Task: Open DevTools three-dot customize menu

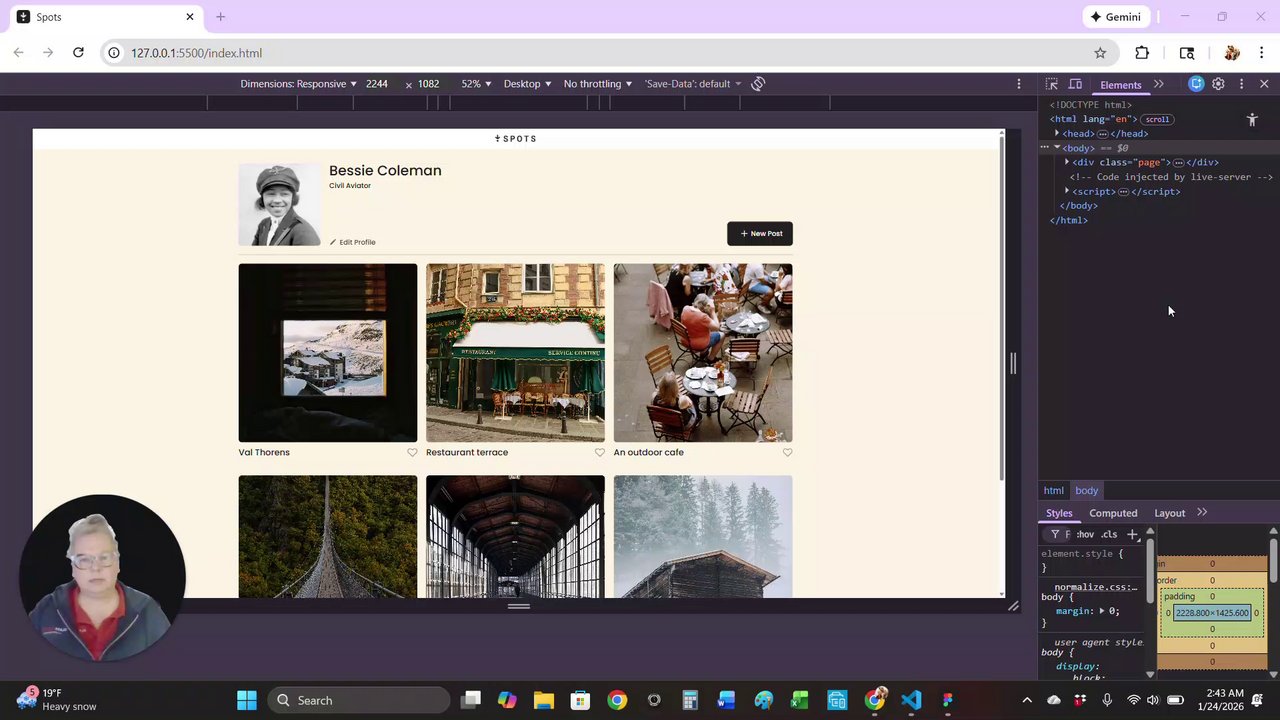Action: (x=1241, y=84)
